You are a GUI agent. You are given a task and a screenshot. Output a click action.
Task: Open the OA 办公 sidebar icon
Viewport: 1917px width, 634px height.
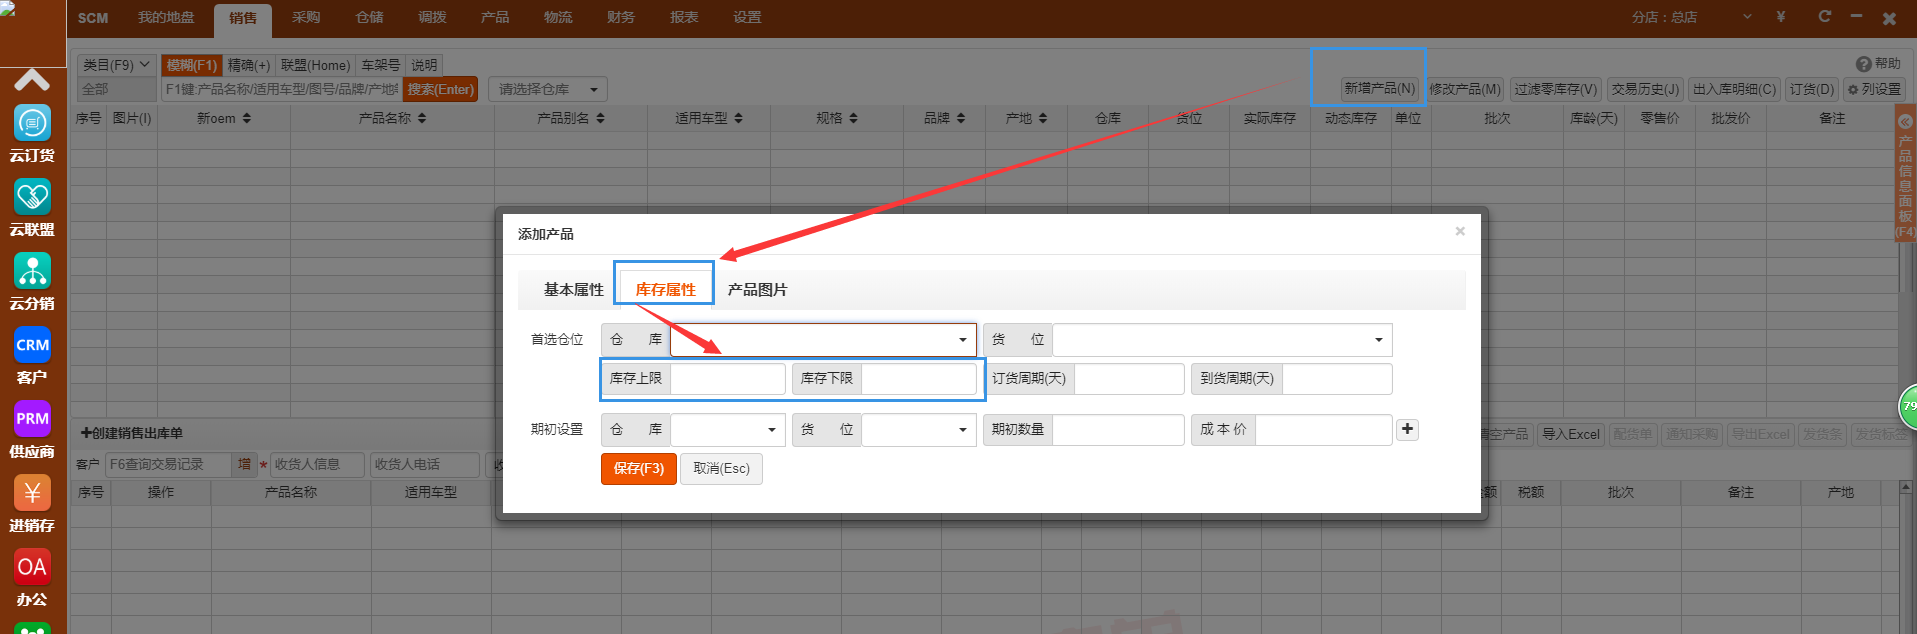32,568
